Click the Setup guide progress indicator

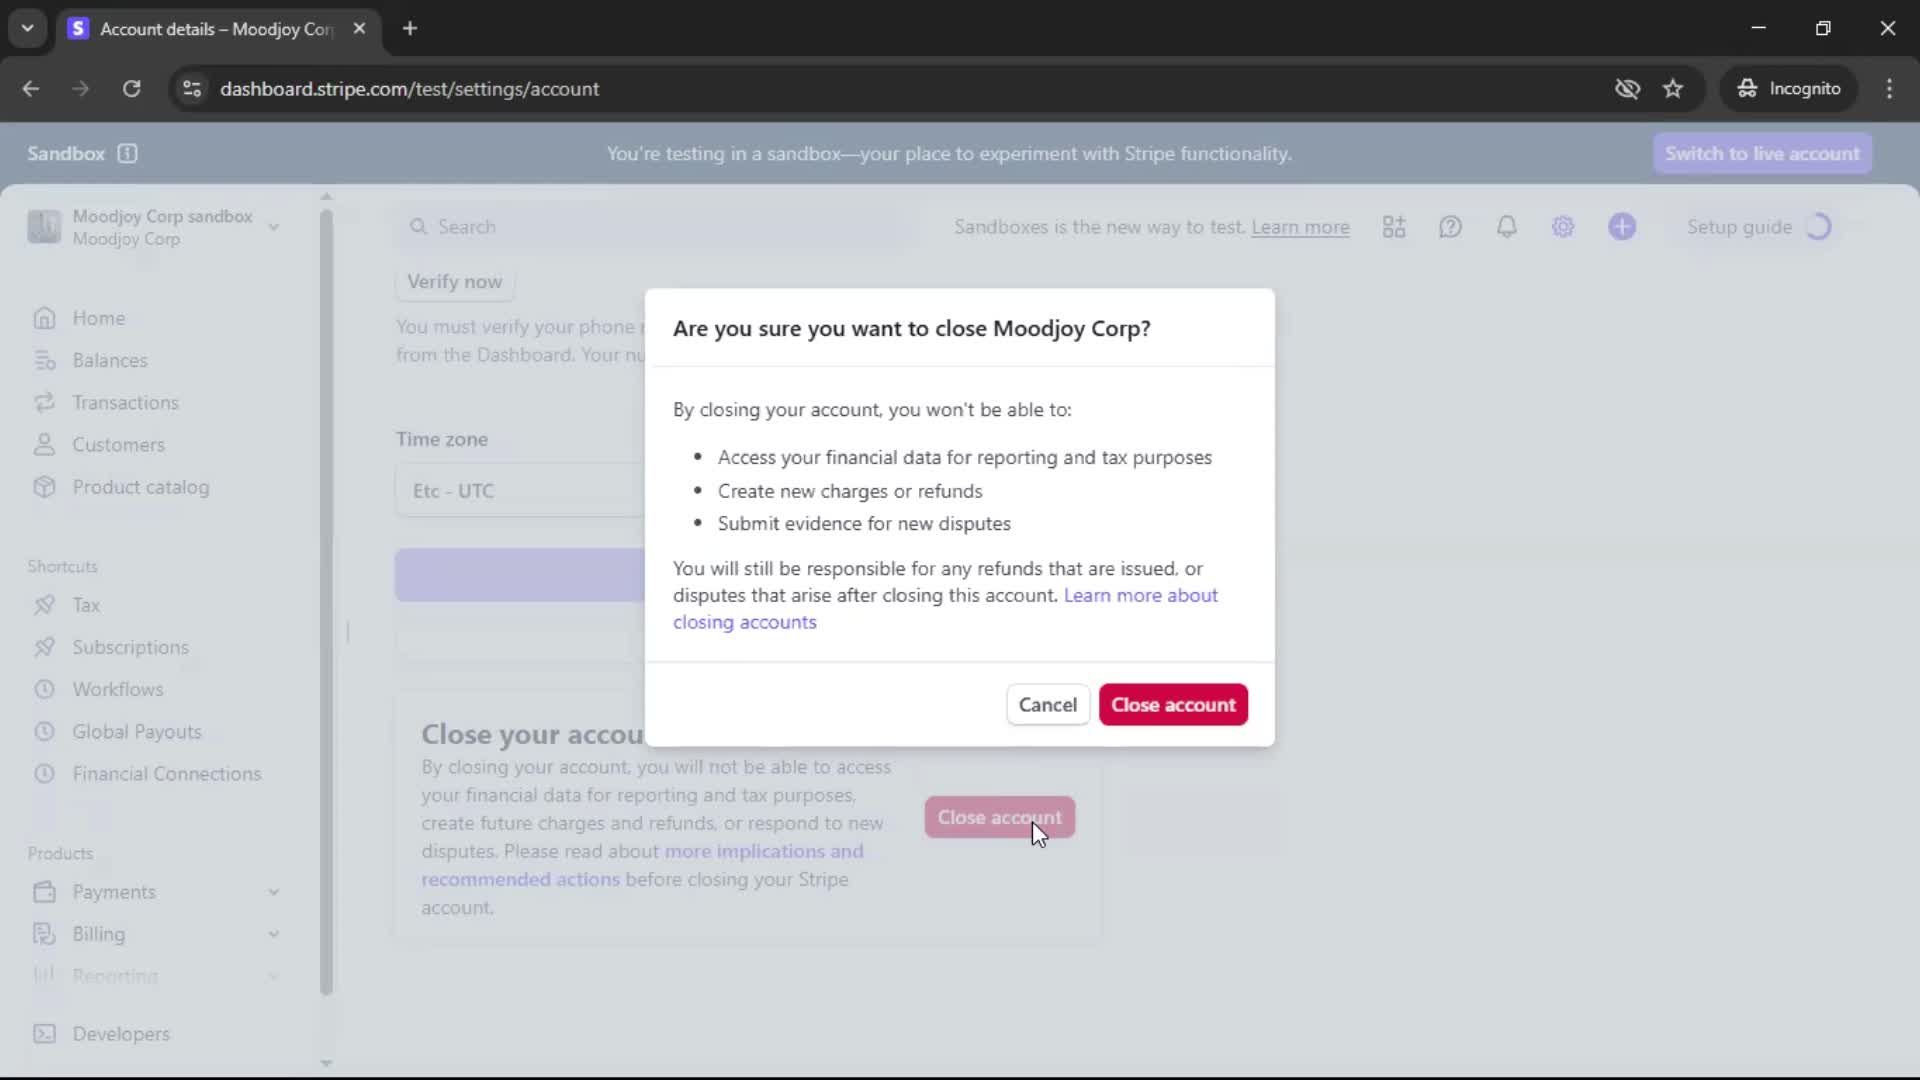[1818, 227]
